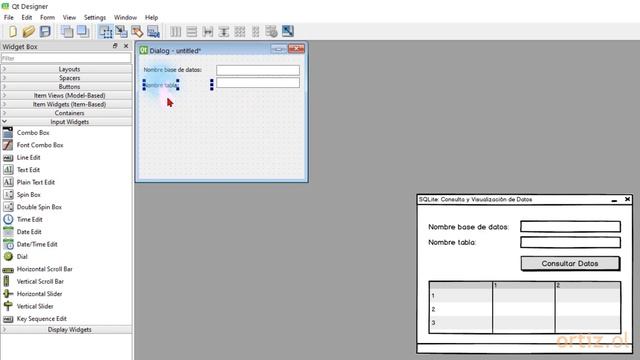Image resolution: width=640 pixels, height=360 pixels.
Task: Click the Bring to Front toolbar icon
Action: tap(83, 31)
